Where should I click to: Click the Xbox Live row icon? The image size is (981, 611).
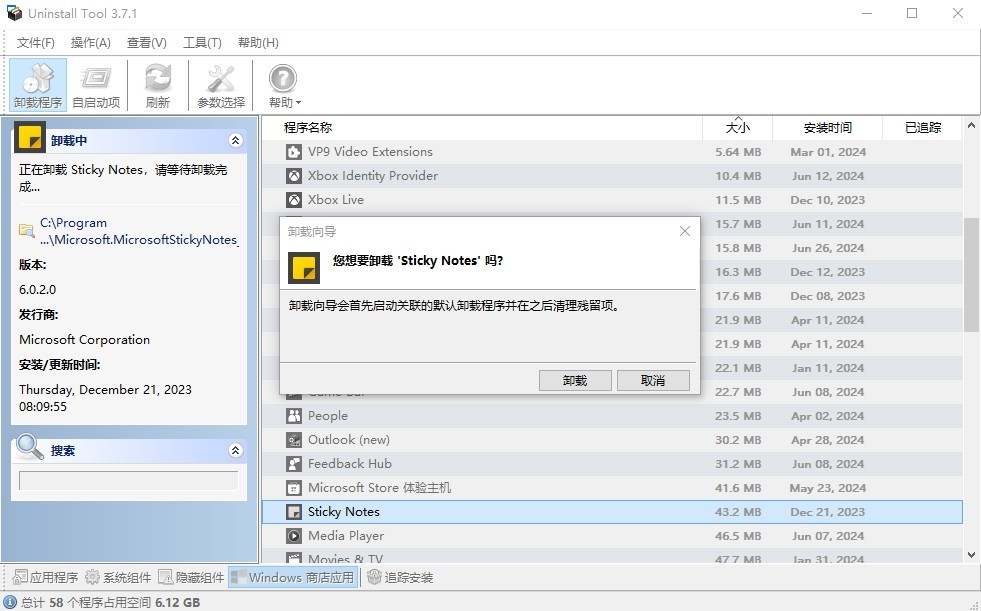tap(293, 200)
